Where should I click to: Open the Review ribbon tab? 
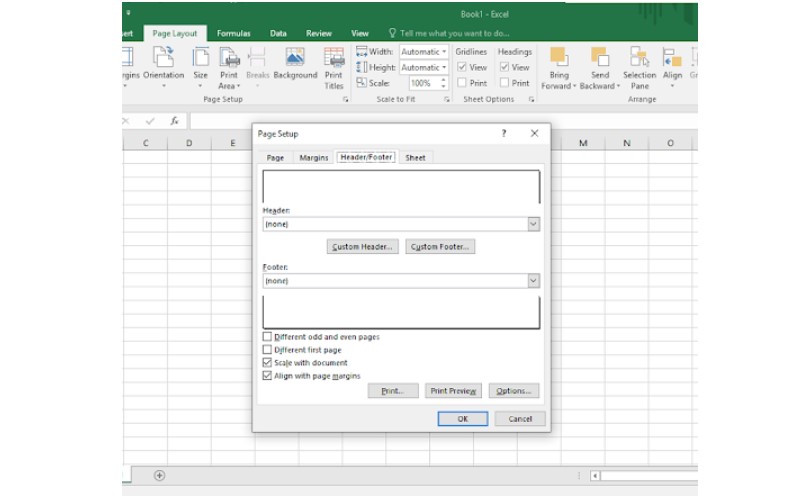(319, 33)
